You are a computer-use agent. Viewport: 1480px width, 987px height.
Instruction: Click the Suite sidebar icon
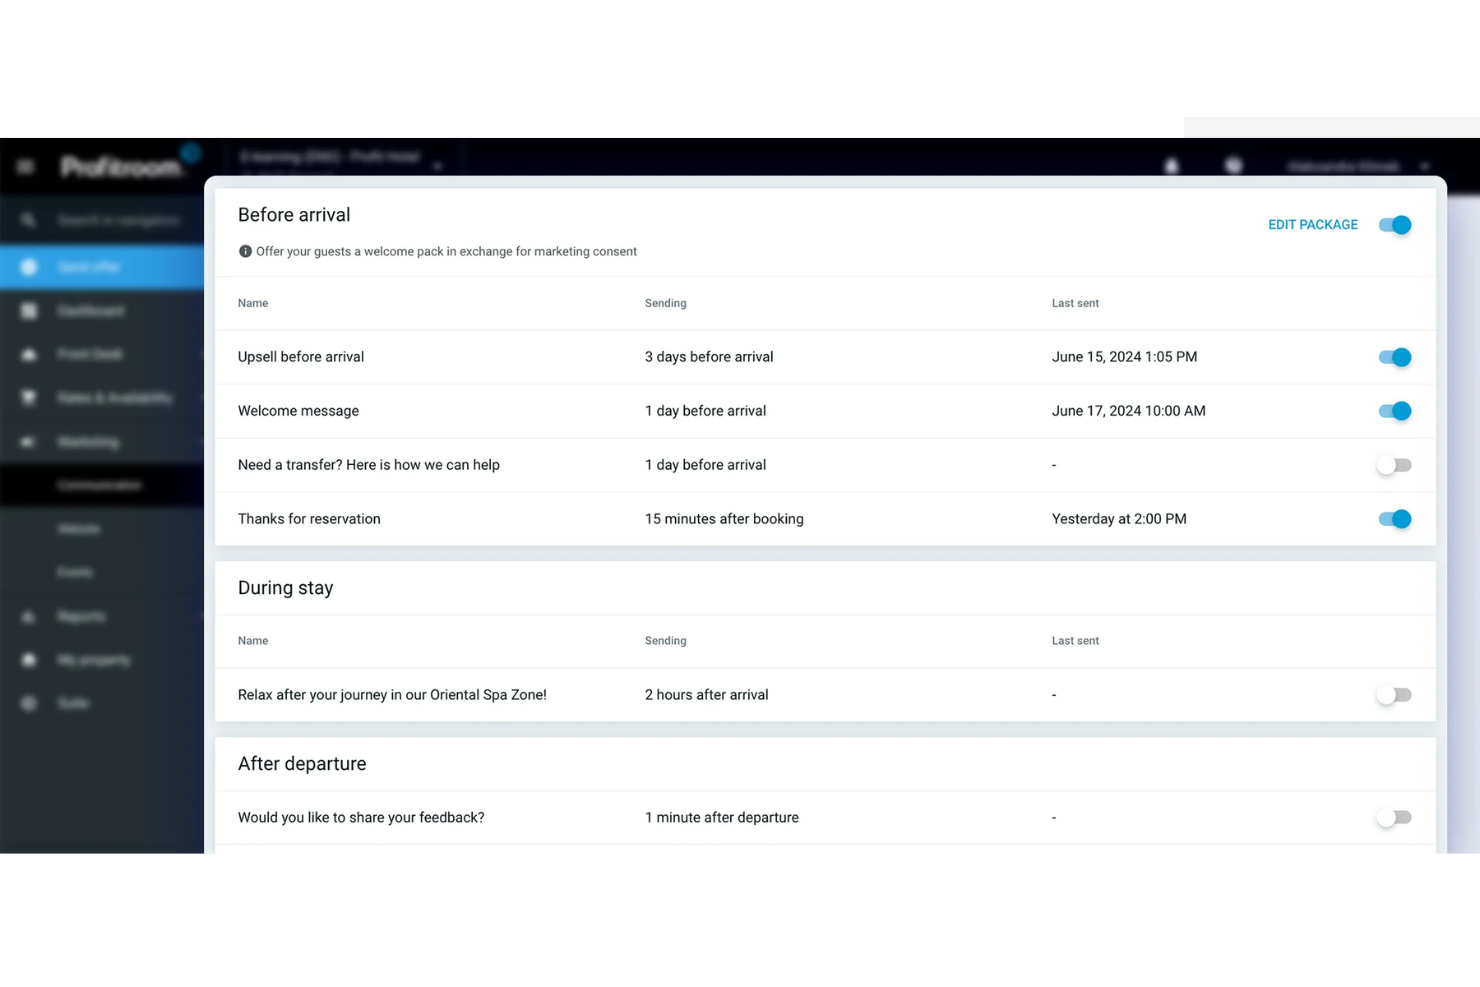coord(28,704)
